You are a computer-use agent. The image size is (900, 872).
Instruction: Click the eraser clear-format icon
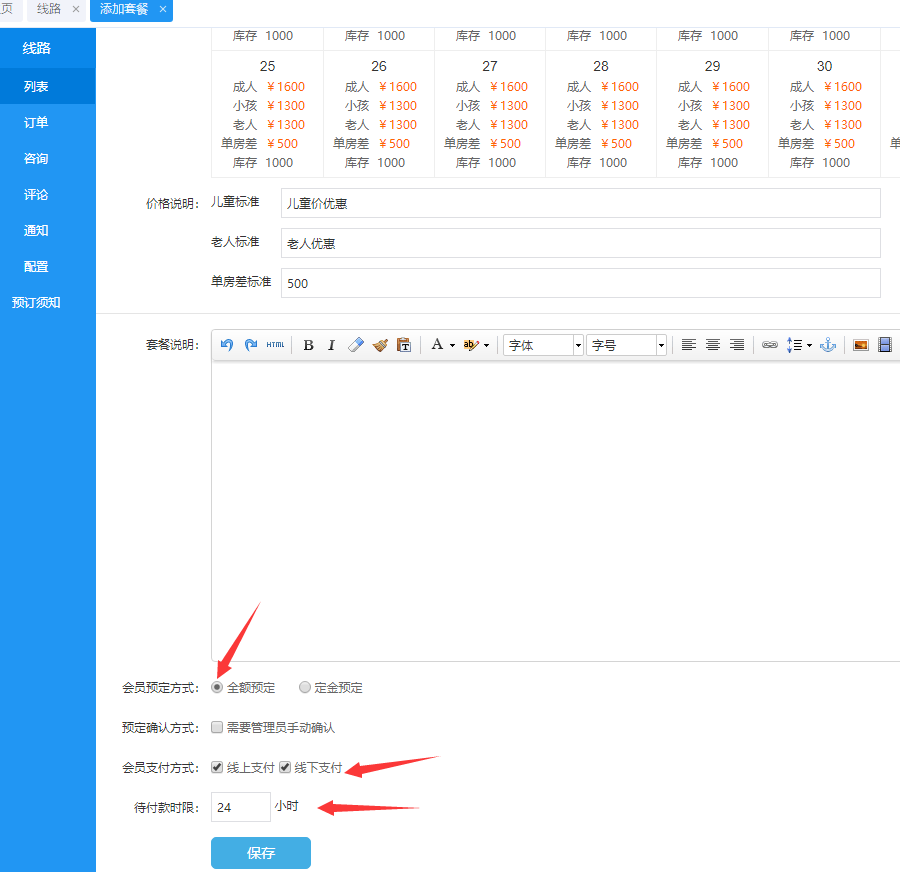coord(355,345)
